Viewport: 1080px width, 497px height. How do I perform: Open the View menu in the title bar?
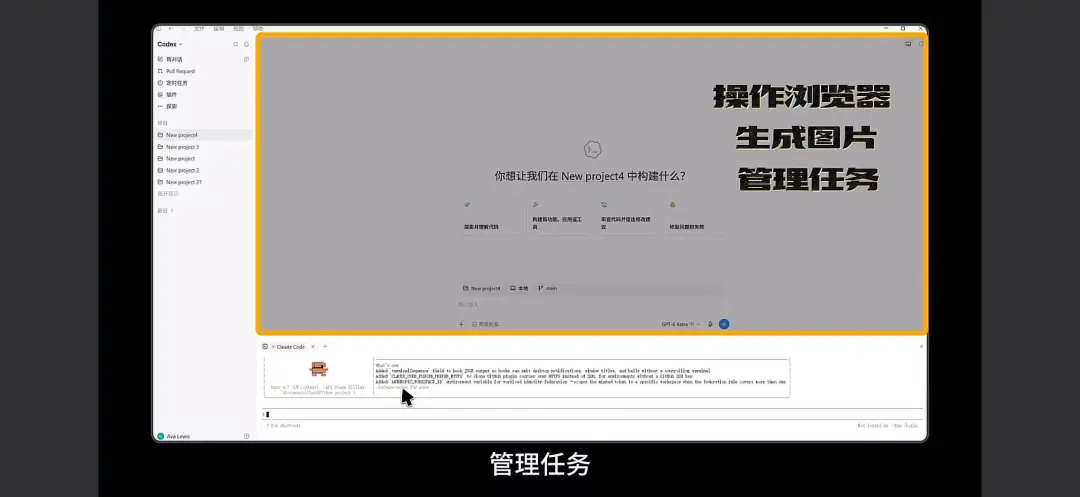238,29
